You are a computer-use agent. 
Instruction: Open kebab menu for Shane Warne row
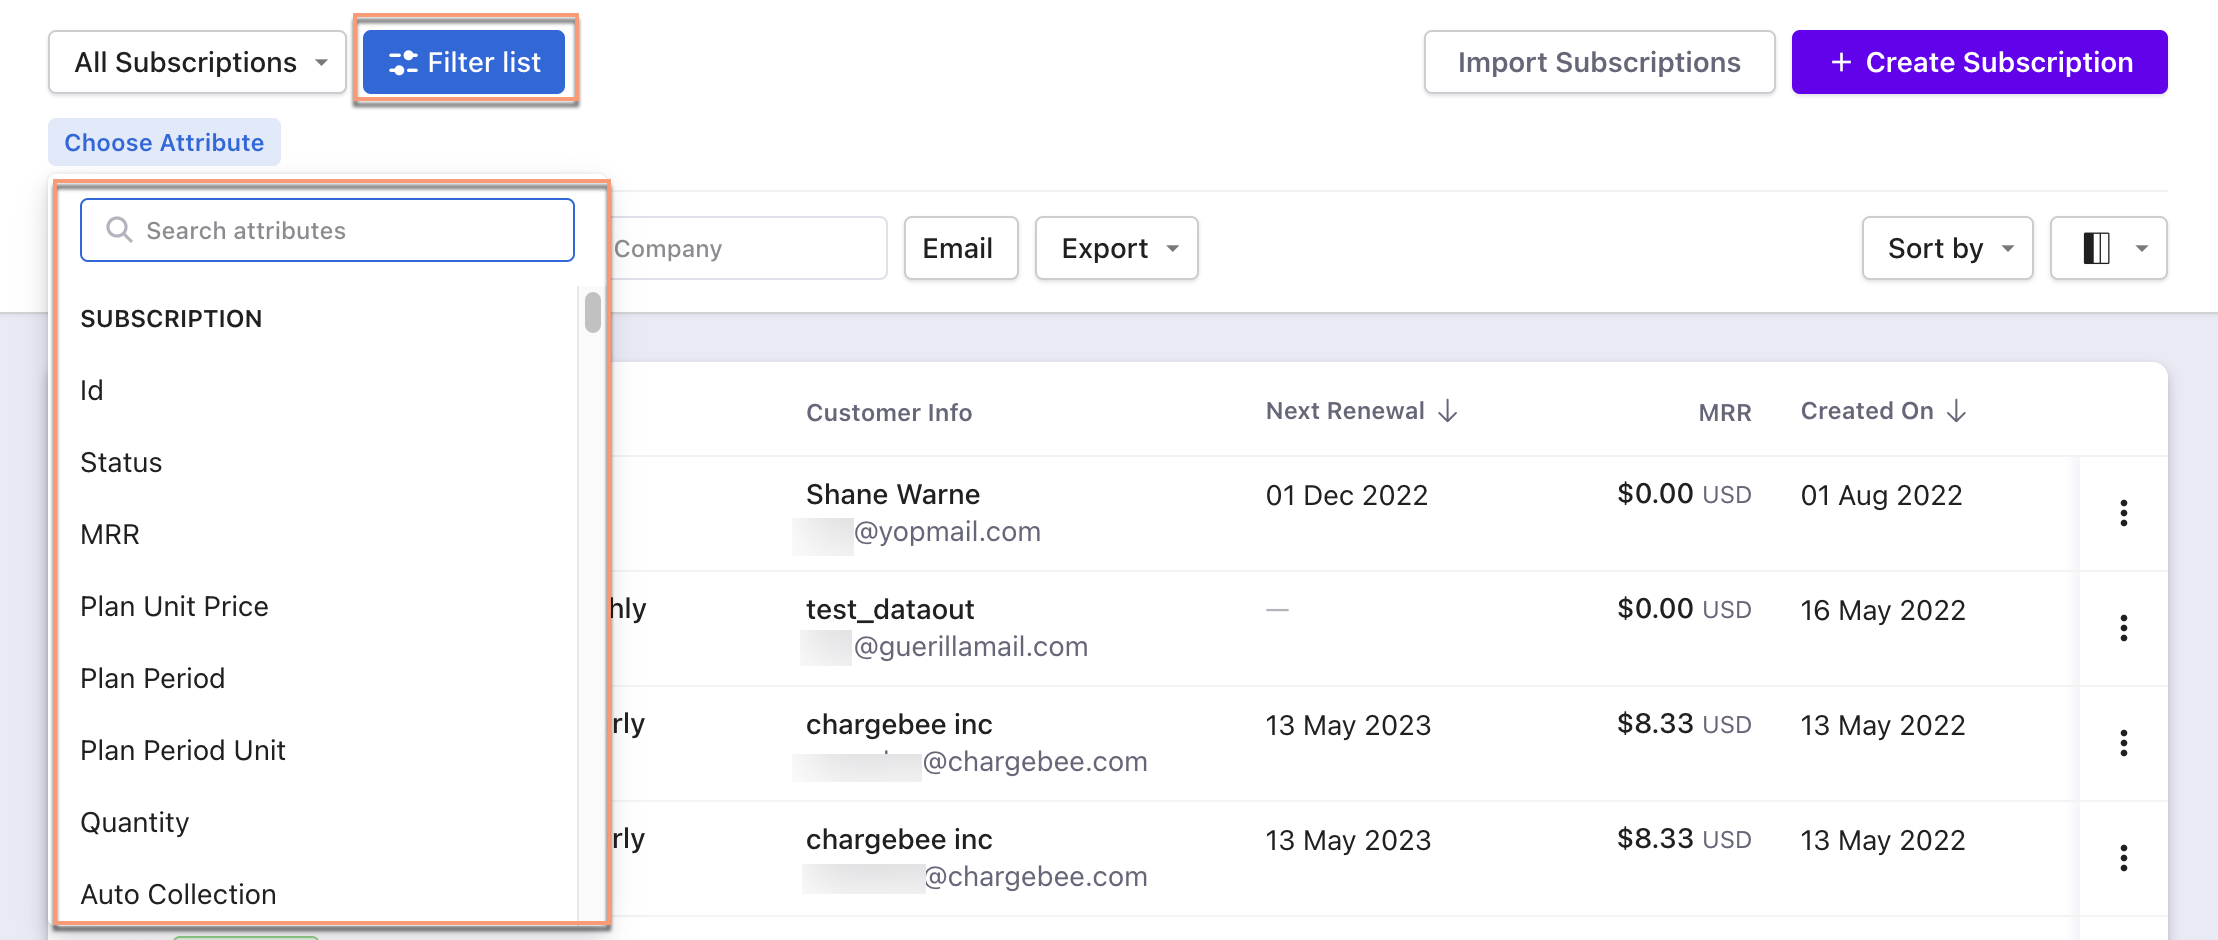(x=2123, y=513)
